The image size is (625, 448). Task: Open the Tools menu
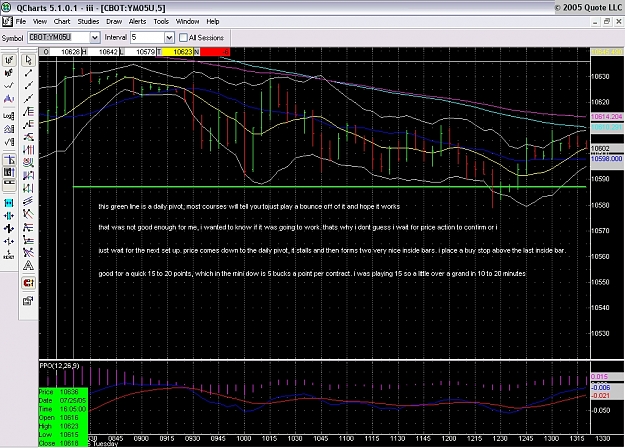click(161, 22)
